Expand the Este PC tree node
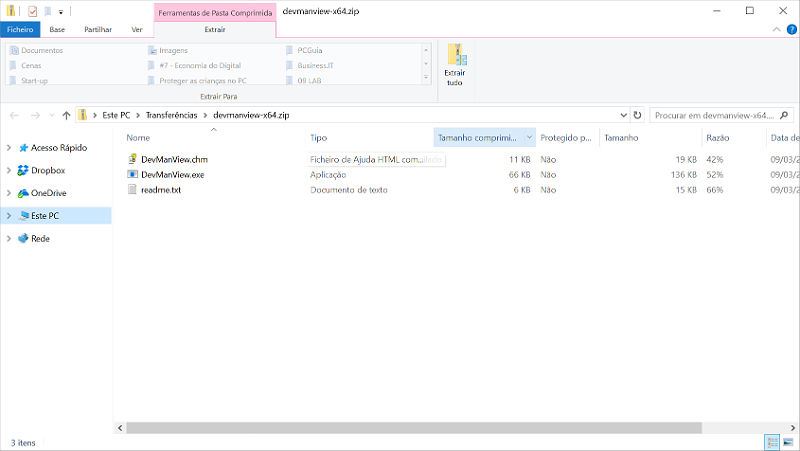The height and width of the screenshot is (451, 800). (x=9, y=216)
